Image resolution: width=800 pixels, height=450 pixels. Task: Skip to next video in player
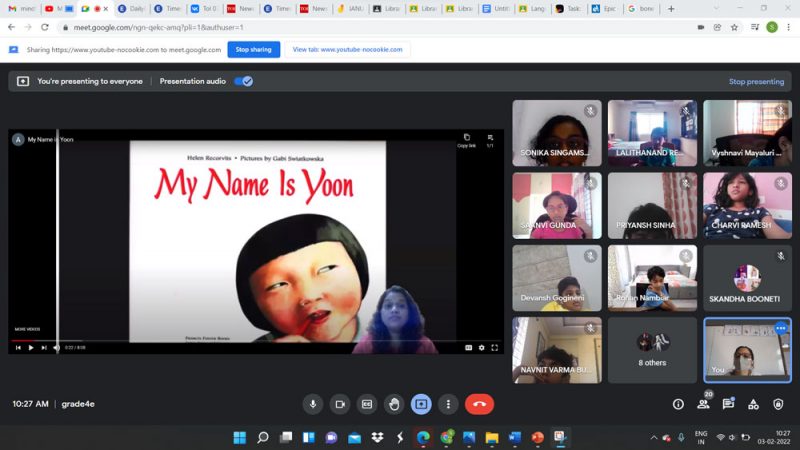click(x=44, y=347)
